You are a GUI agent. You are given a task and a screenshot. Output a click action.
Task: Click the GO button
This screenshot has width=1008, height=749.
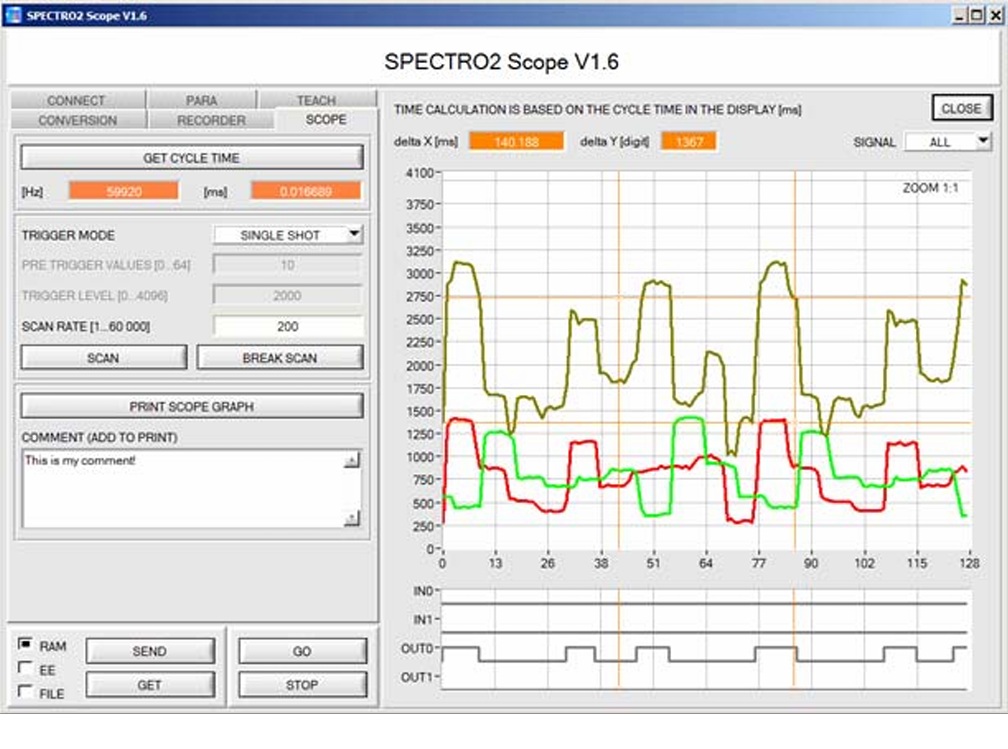(302, 651)
